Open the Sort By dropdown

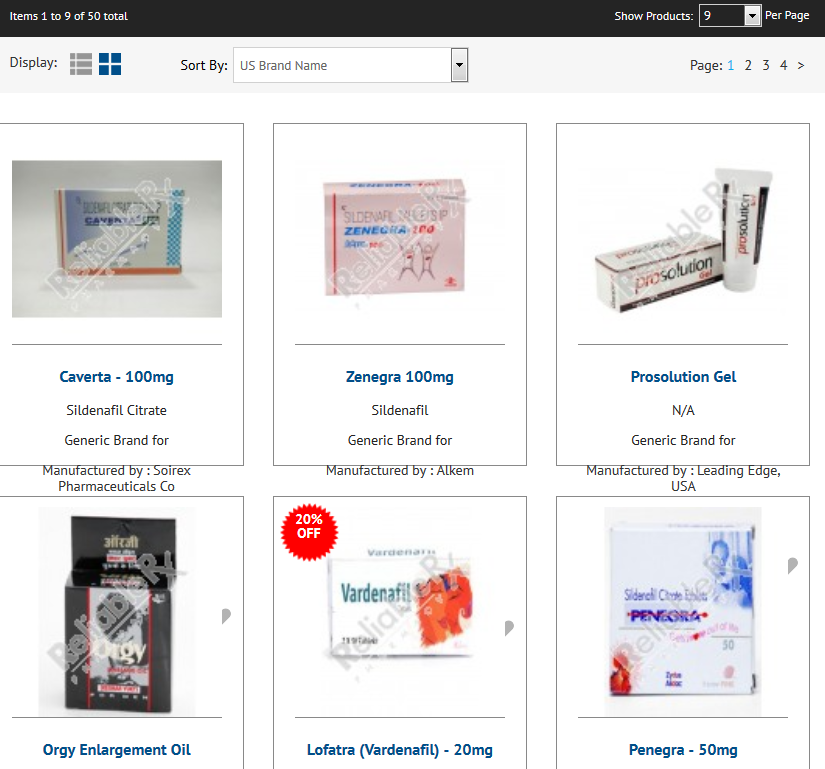pyautogui.click(x=350, y=65)
